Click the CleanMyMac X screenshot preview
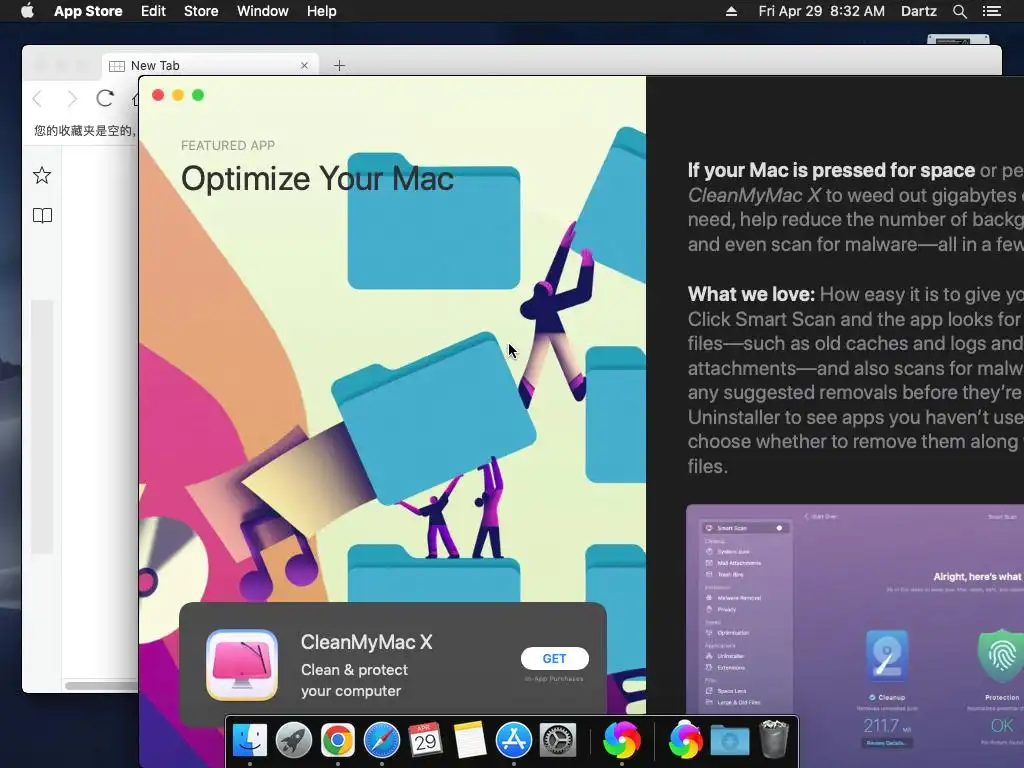The width and height of the screenshot is (1024, 768). tap(855, 609)
